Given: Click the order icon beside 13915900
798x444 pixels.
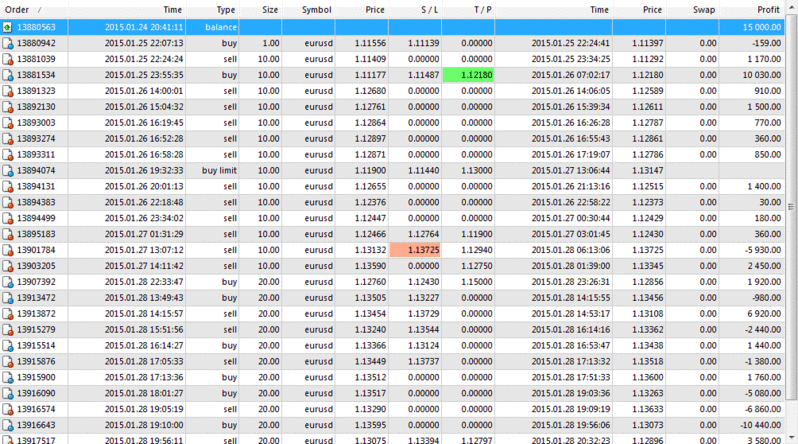Looking at the screenshot, I should click(8, 377).
